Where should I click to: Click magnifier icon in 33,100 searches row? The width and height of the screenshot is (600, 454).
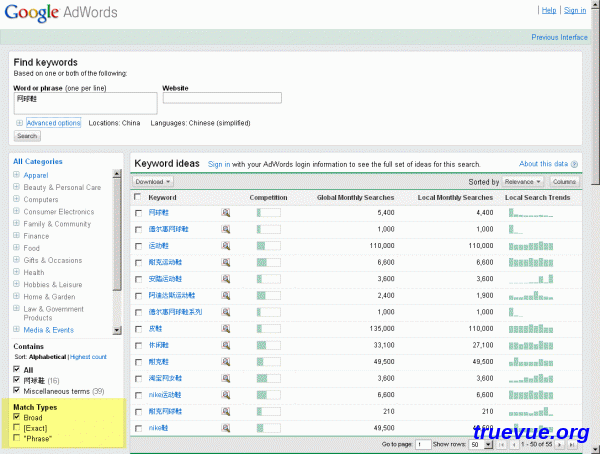(226, 345)
